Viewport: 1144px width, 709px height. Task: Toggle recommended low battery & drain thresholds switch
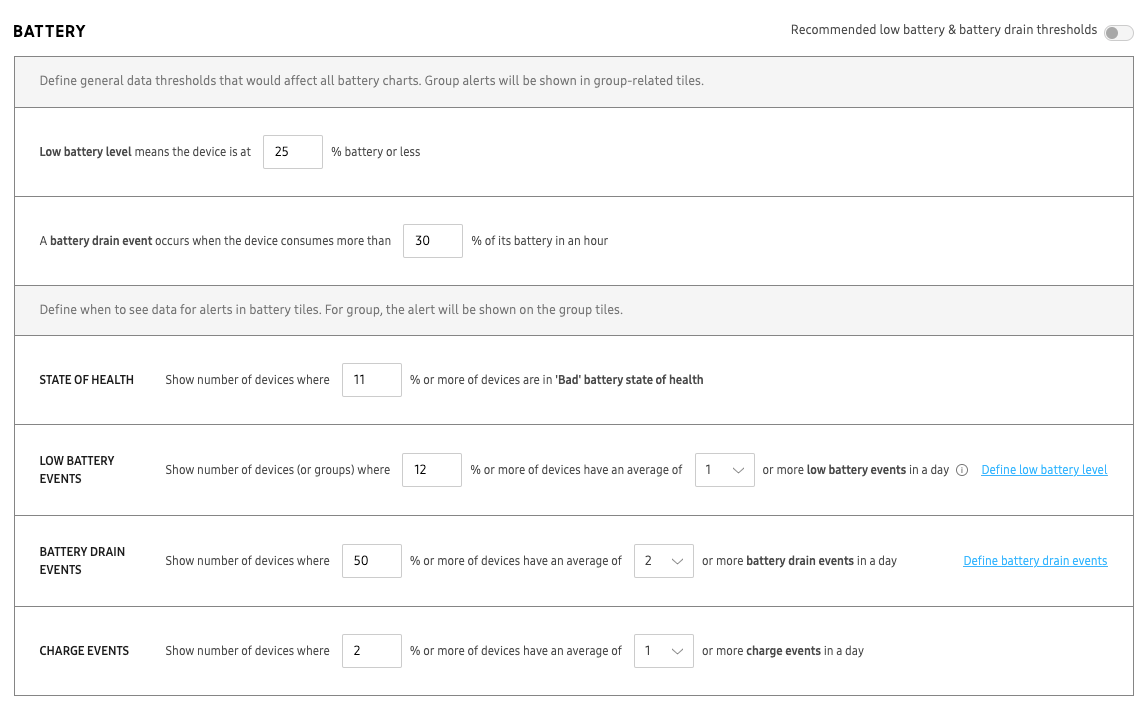point(1118,33)
